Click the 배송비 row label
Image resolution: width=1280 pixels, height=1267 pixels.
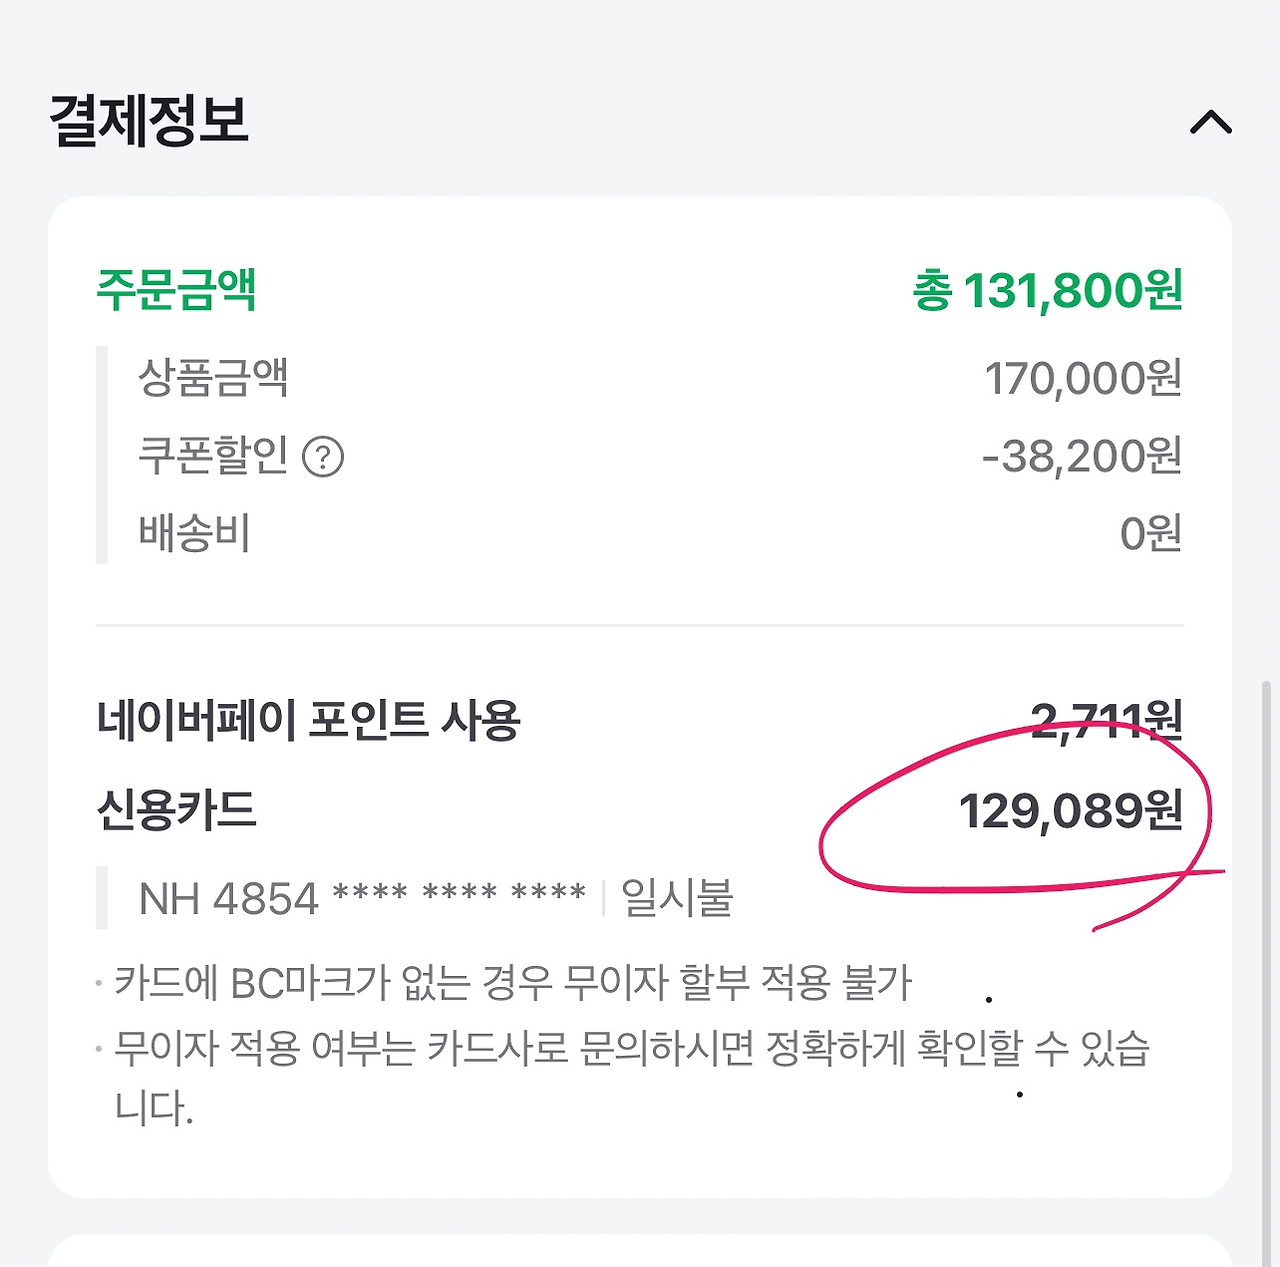pos(194,533)
